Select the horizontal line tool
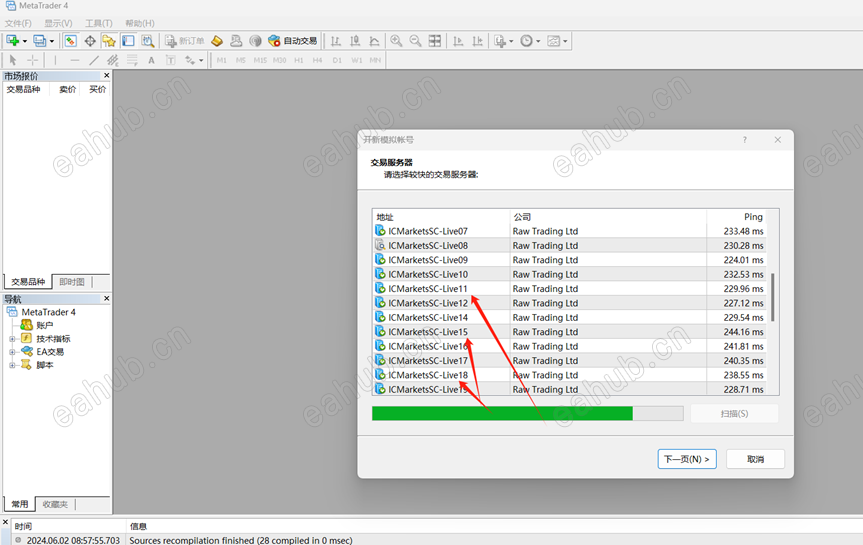The image size is (863, 545). pyautogui.click(x=75, y=60)
